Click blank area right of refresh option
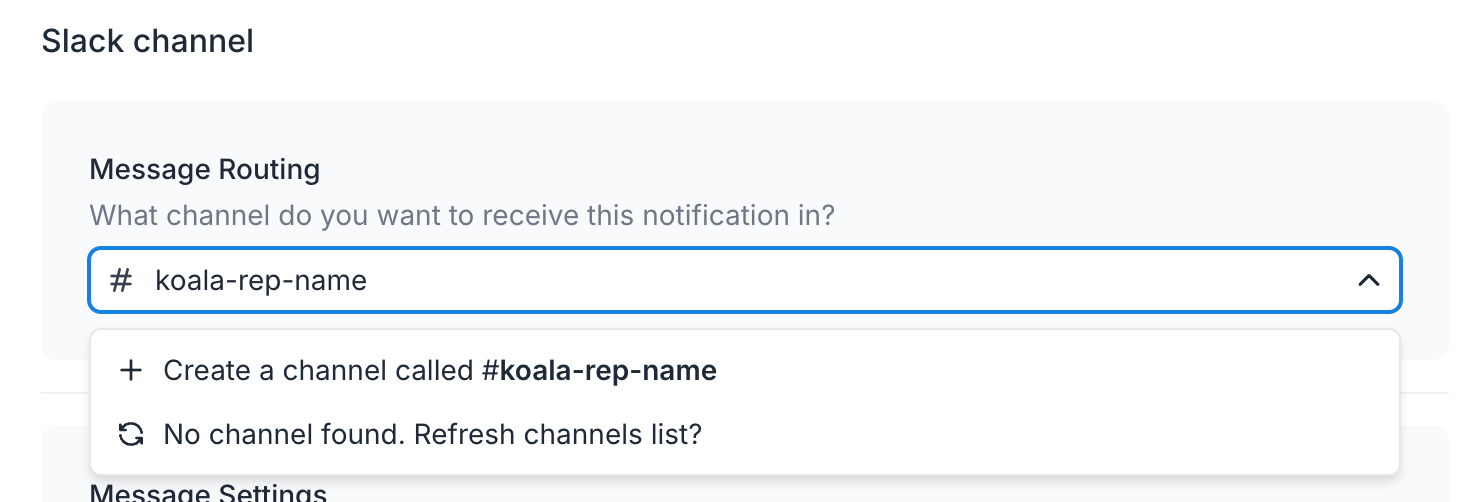1474x502 pixels. pos(1050,435)
